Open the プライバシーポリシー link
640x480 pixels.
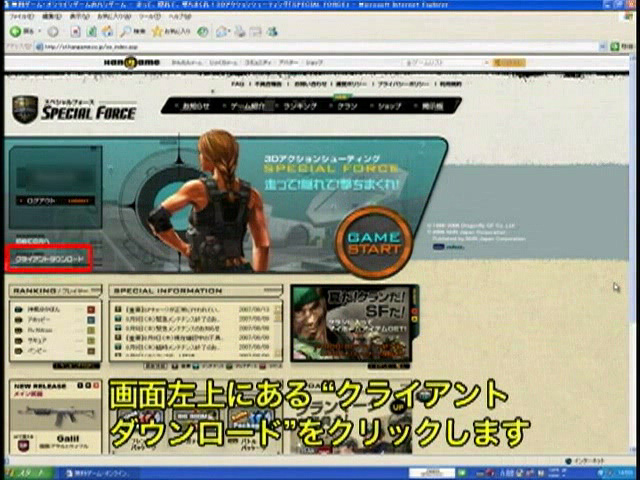click(x=403, y=84)
